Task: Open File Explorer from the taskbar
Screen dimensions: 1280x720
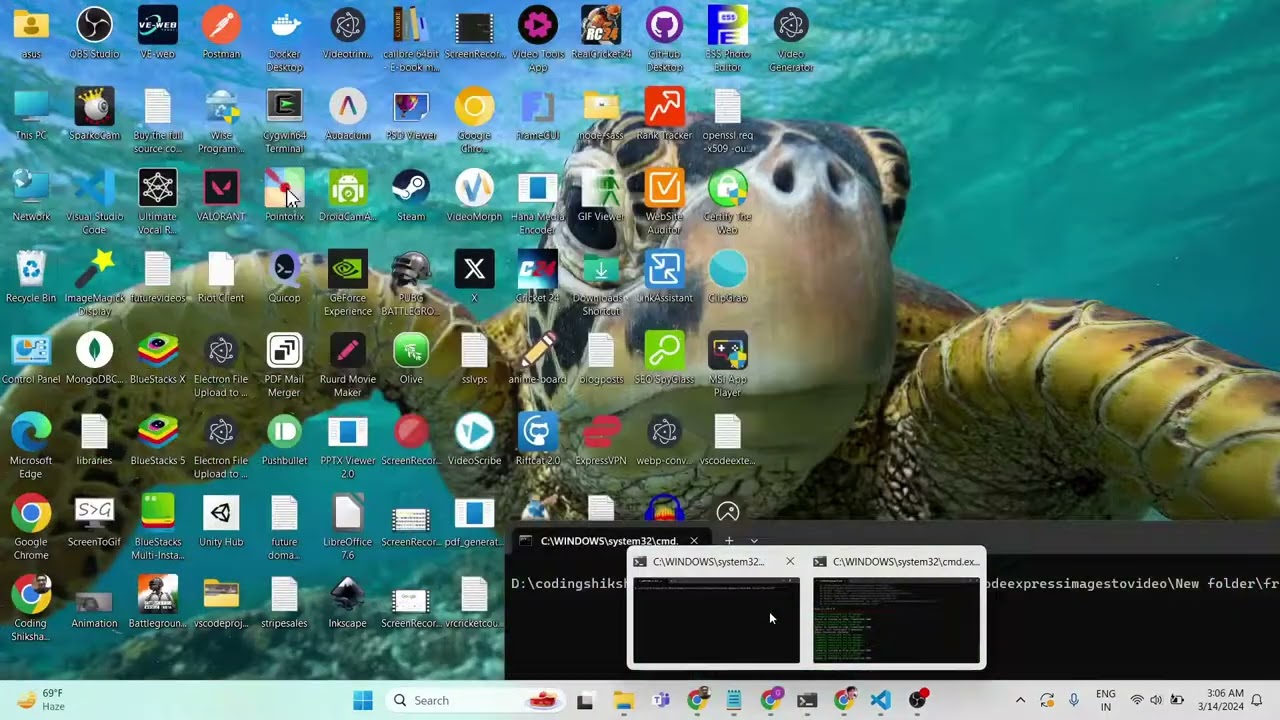Action: [623, 700]
